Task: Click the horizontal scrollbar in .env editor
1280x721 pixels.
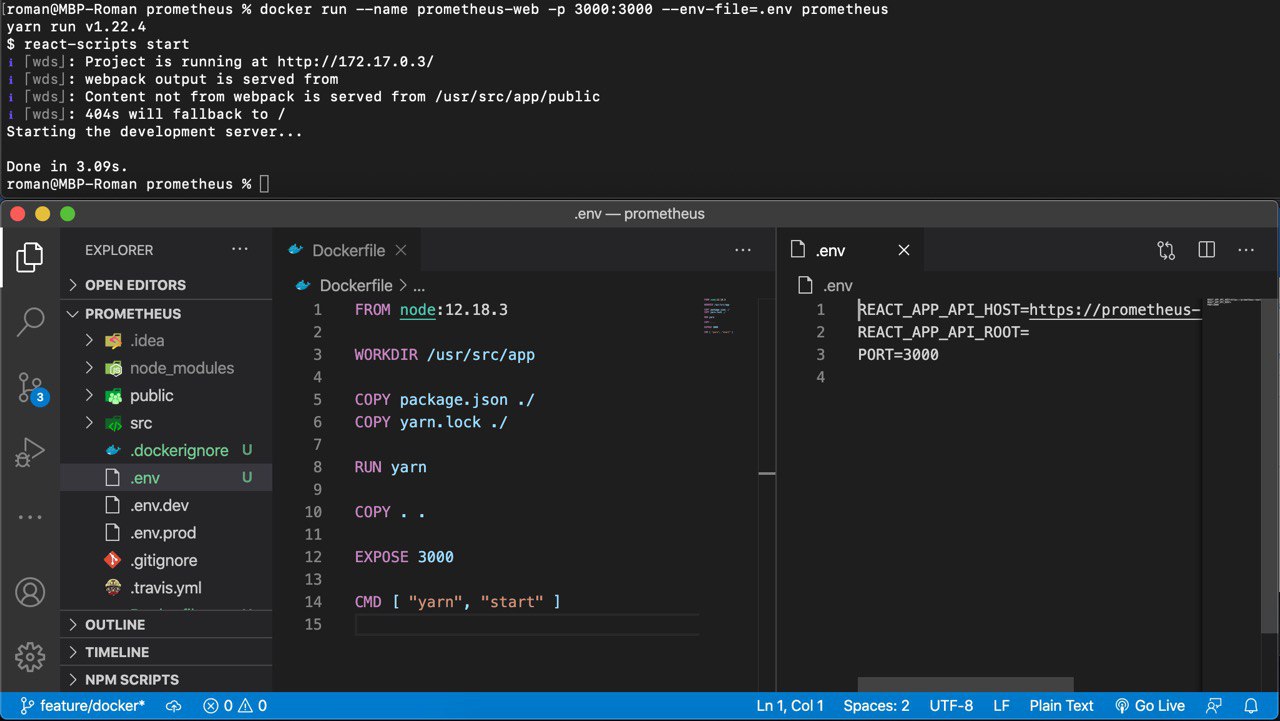Action: (x=966, y=685)
